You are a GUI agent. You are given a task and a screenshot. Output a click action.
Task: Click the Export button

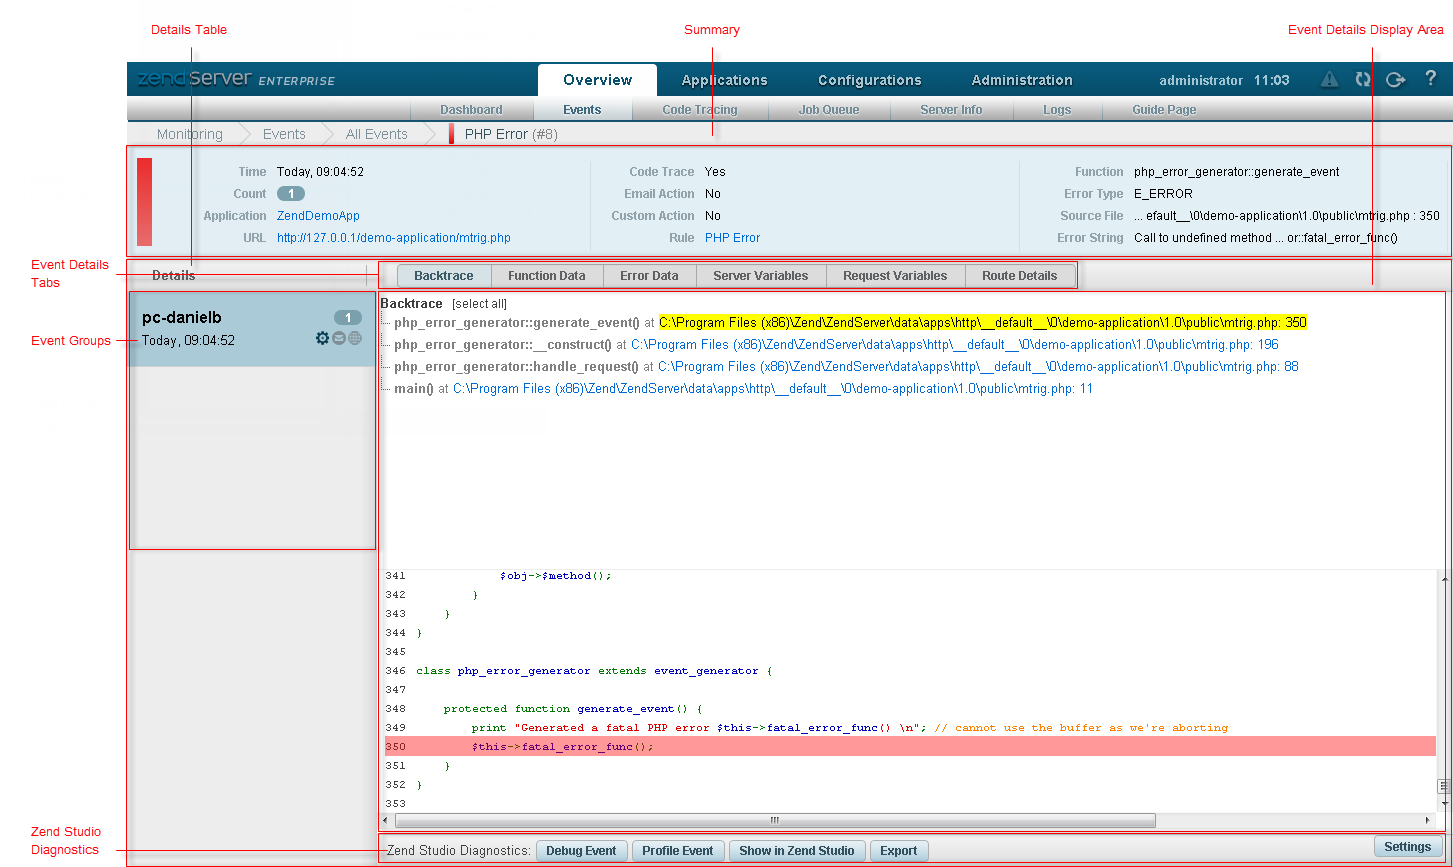tap(898, 851)
